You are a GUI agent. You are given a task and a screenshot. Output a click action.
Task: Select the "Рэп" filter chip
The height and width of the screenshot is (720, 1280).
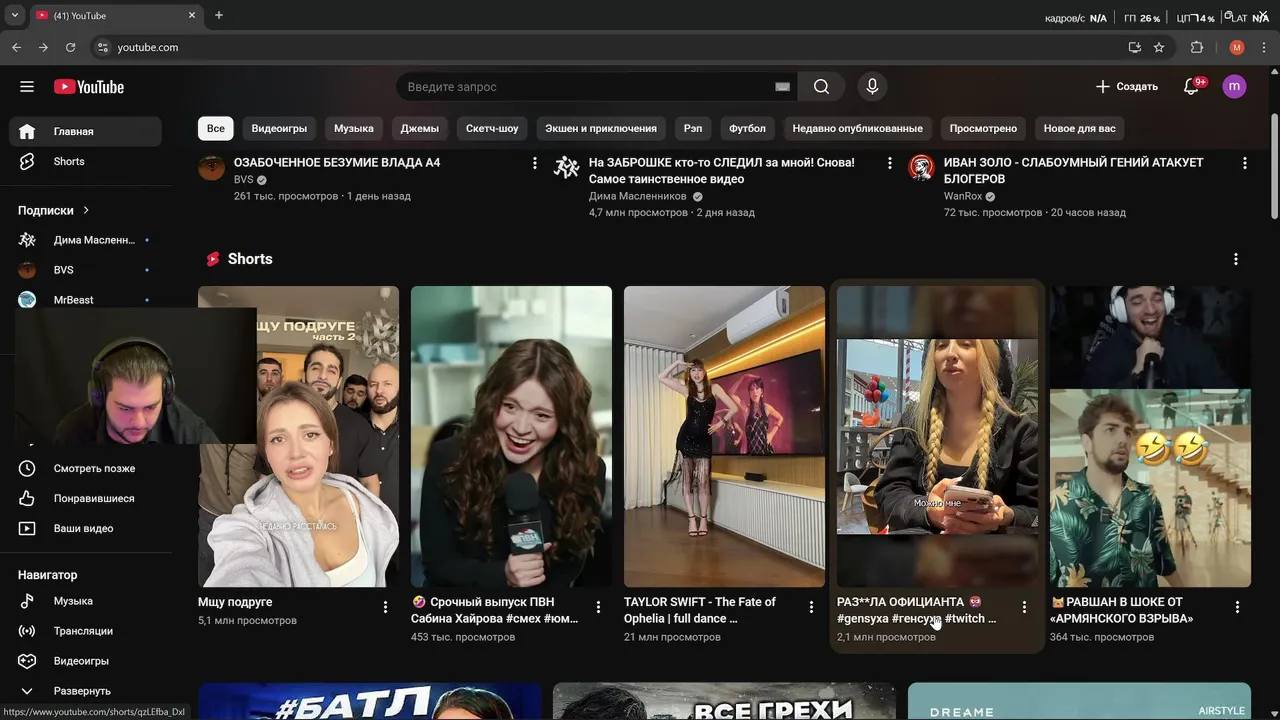click(693, 128)
